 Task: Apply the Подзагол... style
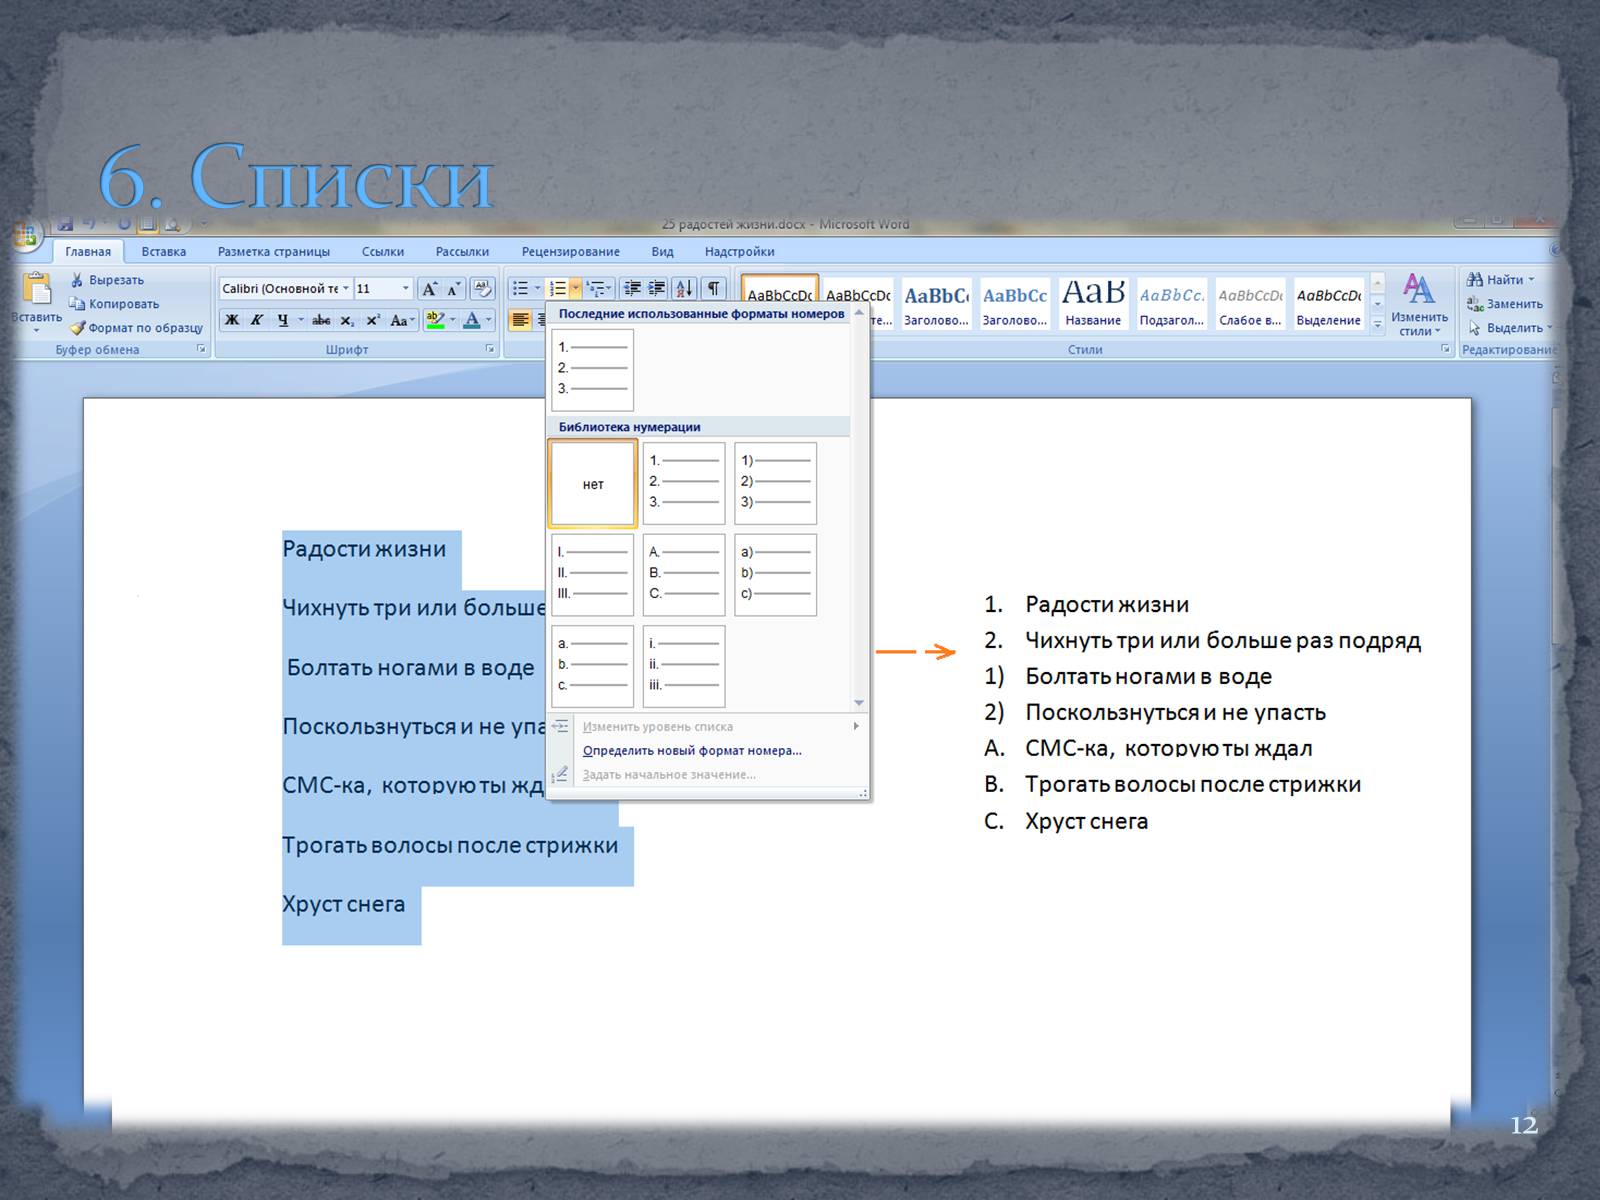tap(1172, 304)
